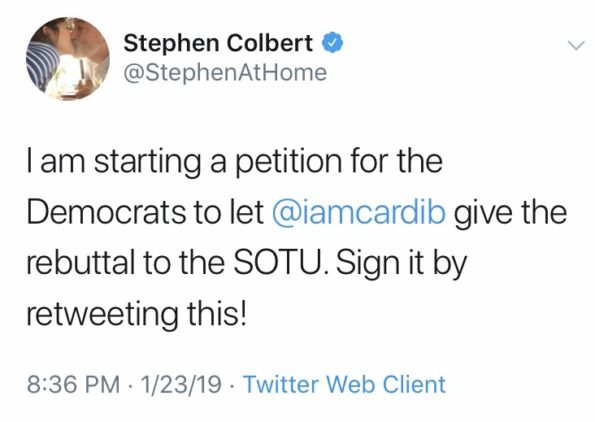Expand the tweet options chevron

pos(576,46)
